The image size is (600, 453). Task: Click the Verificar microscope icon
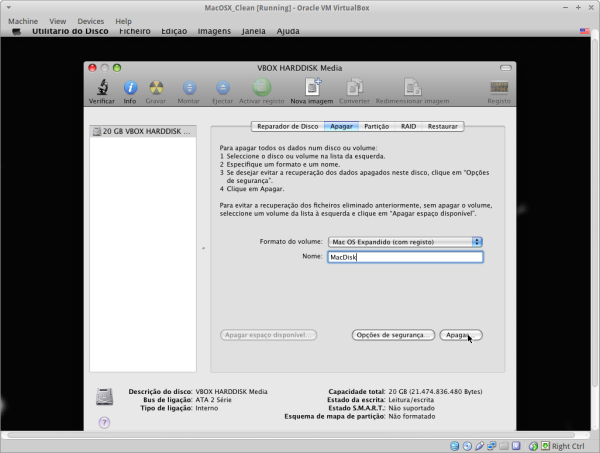(102, 87)
